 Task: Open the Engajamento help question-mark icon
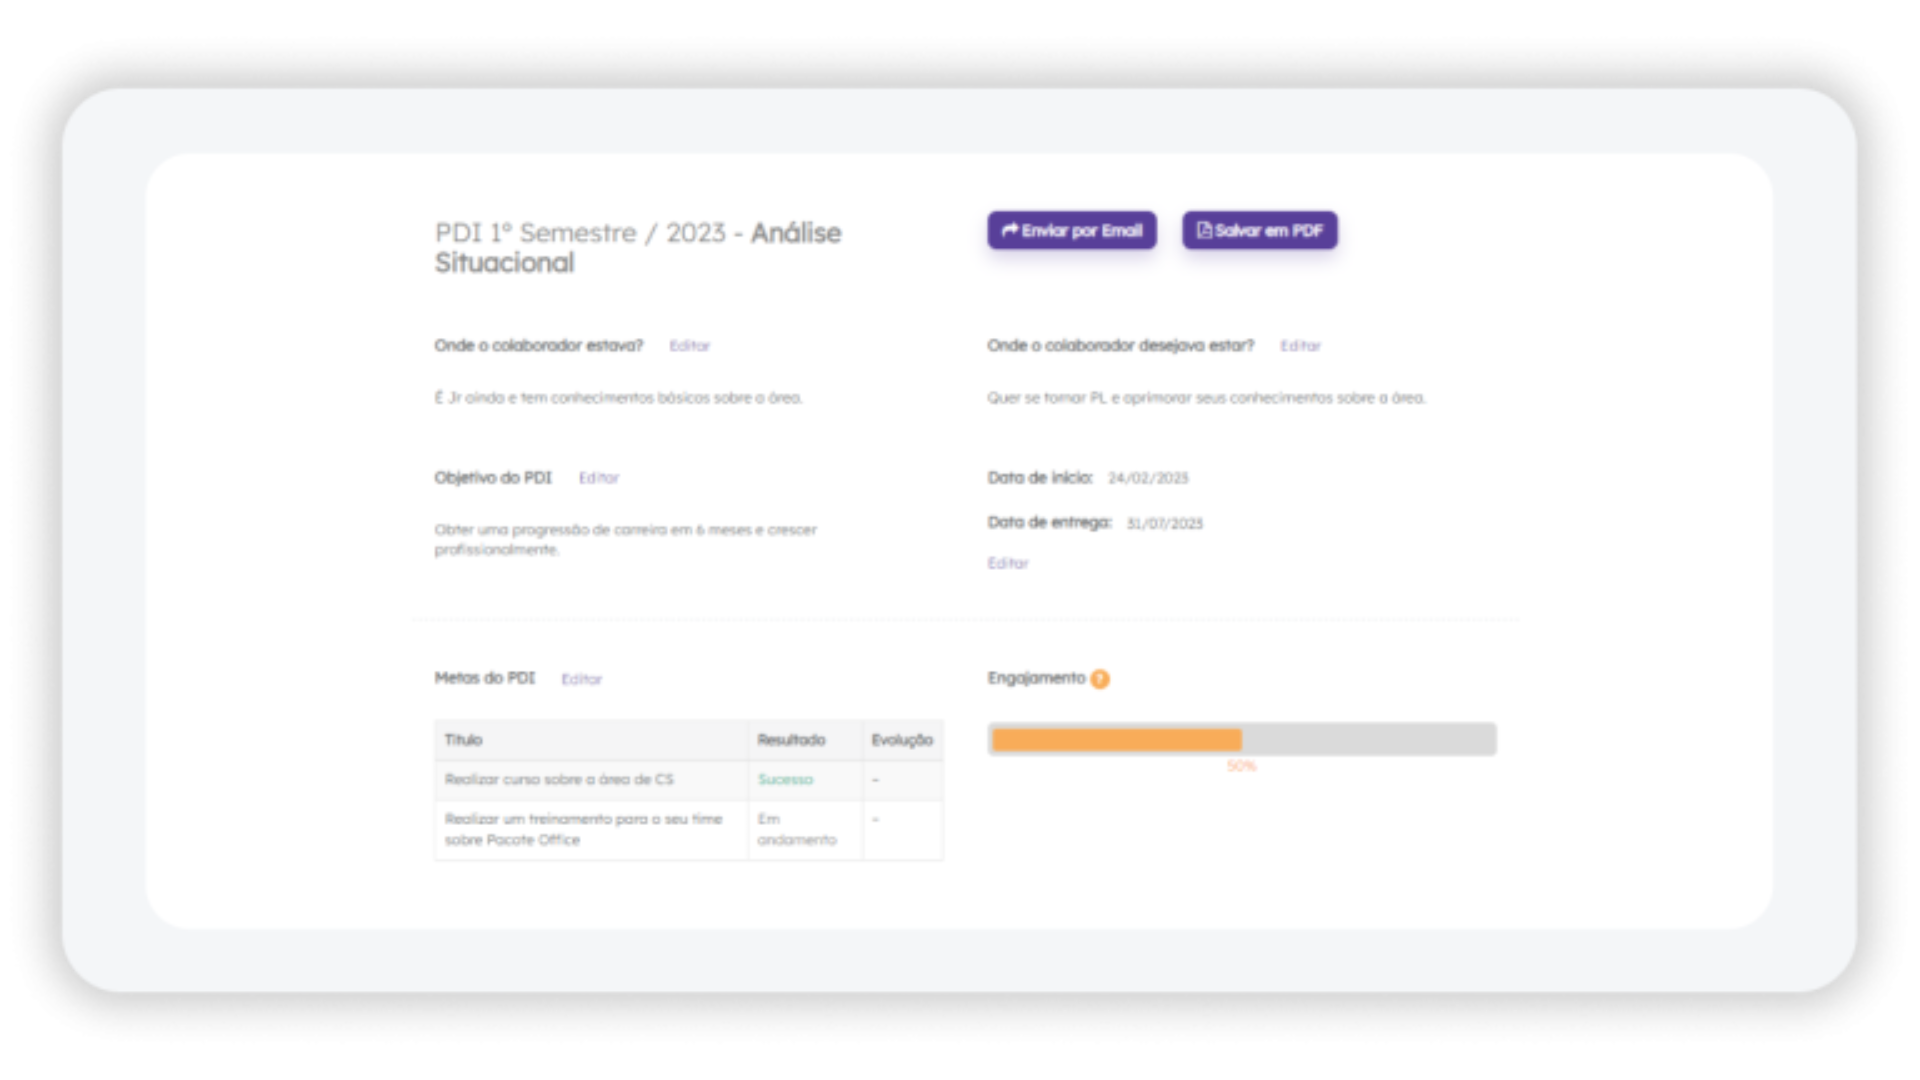tap(1100, 679)
